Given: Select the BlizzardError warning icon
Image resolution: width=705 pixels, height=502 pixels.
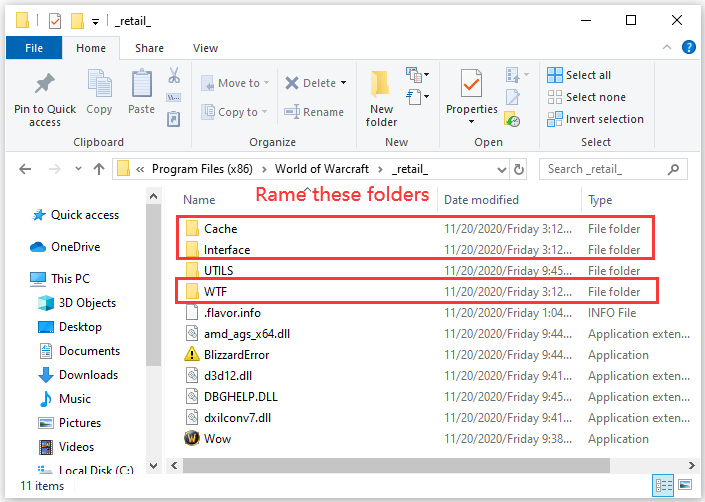Looking at the screenshot, I should click(192, 354).
